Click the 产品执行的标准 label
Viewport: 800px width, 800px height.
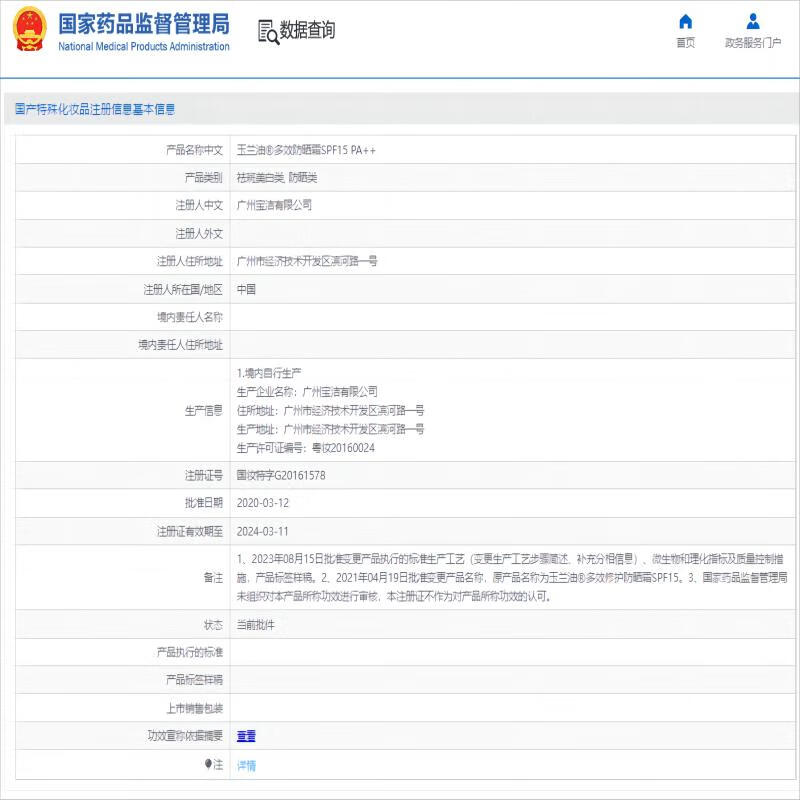click(190, 653)
